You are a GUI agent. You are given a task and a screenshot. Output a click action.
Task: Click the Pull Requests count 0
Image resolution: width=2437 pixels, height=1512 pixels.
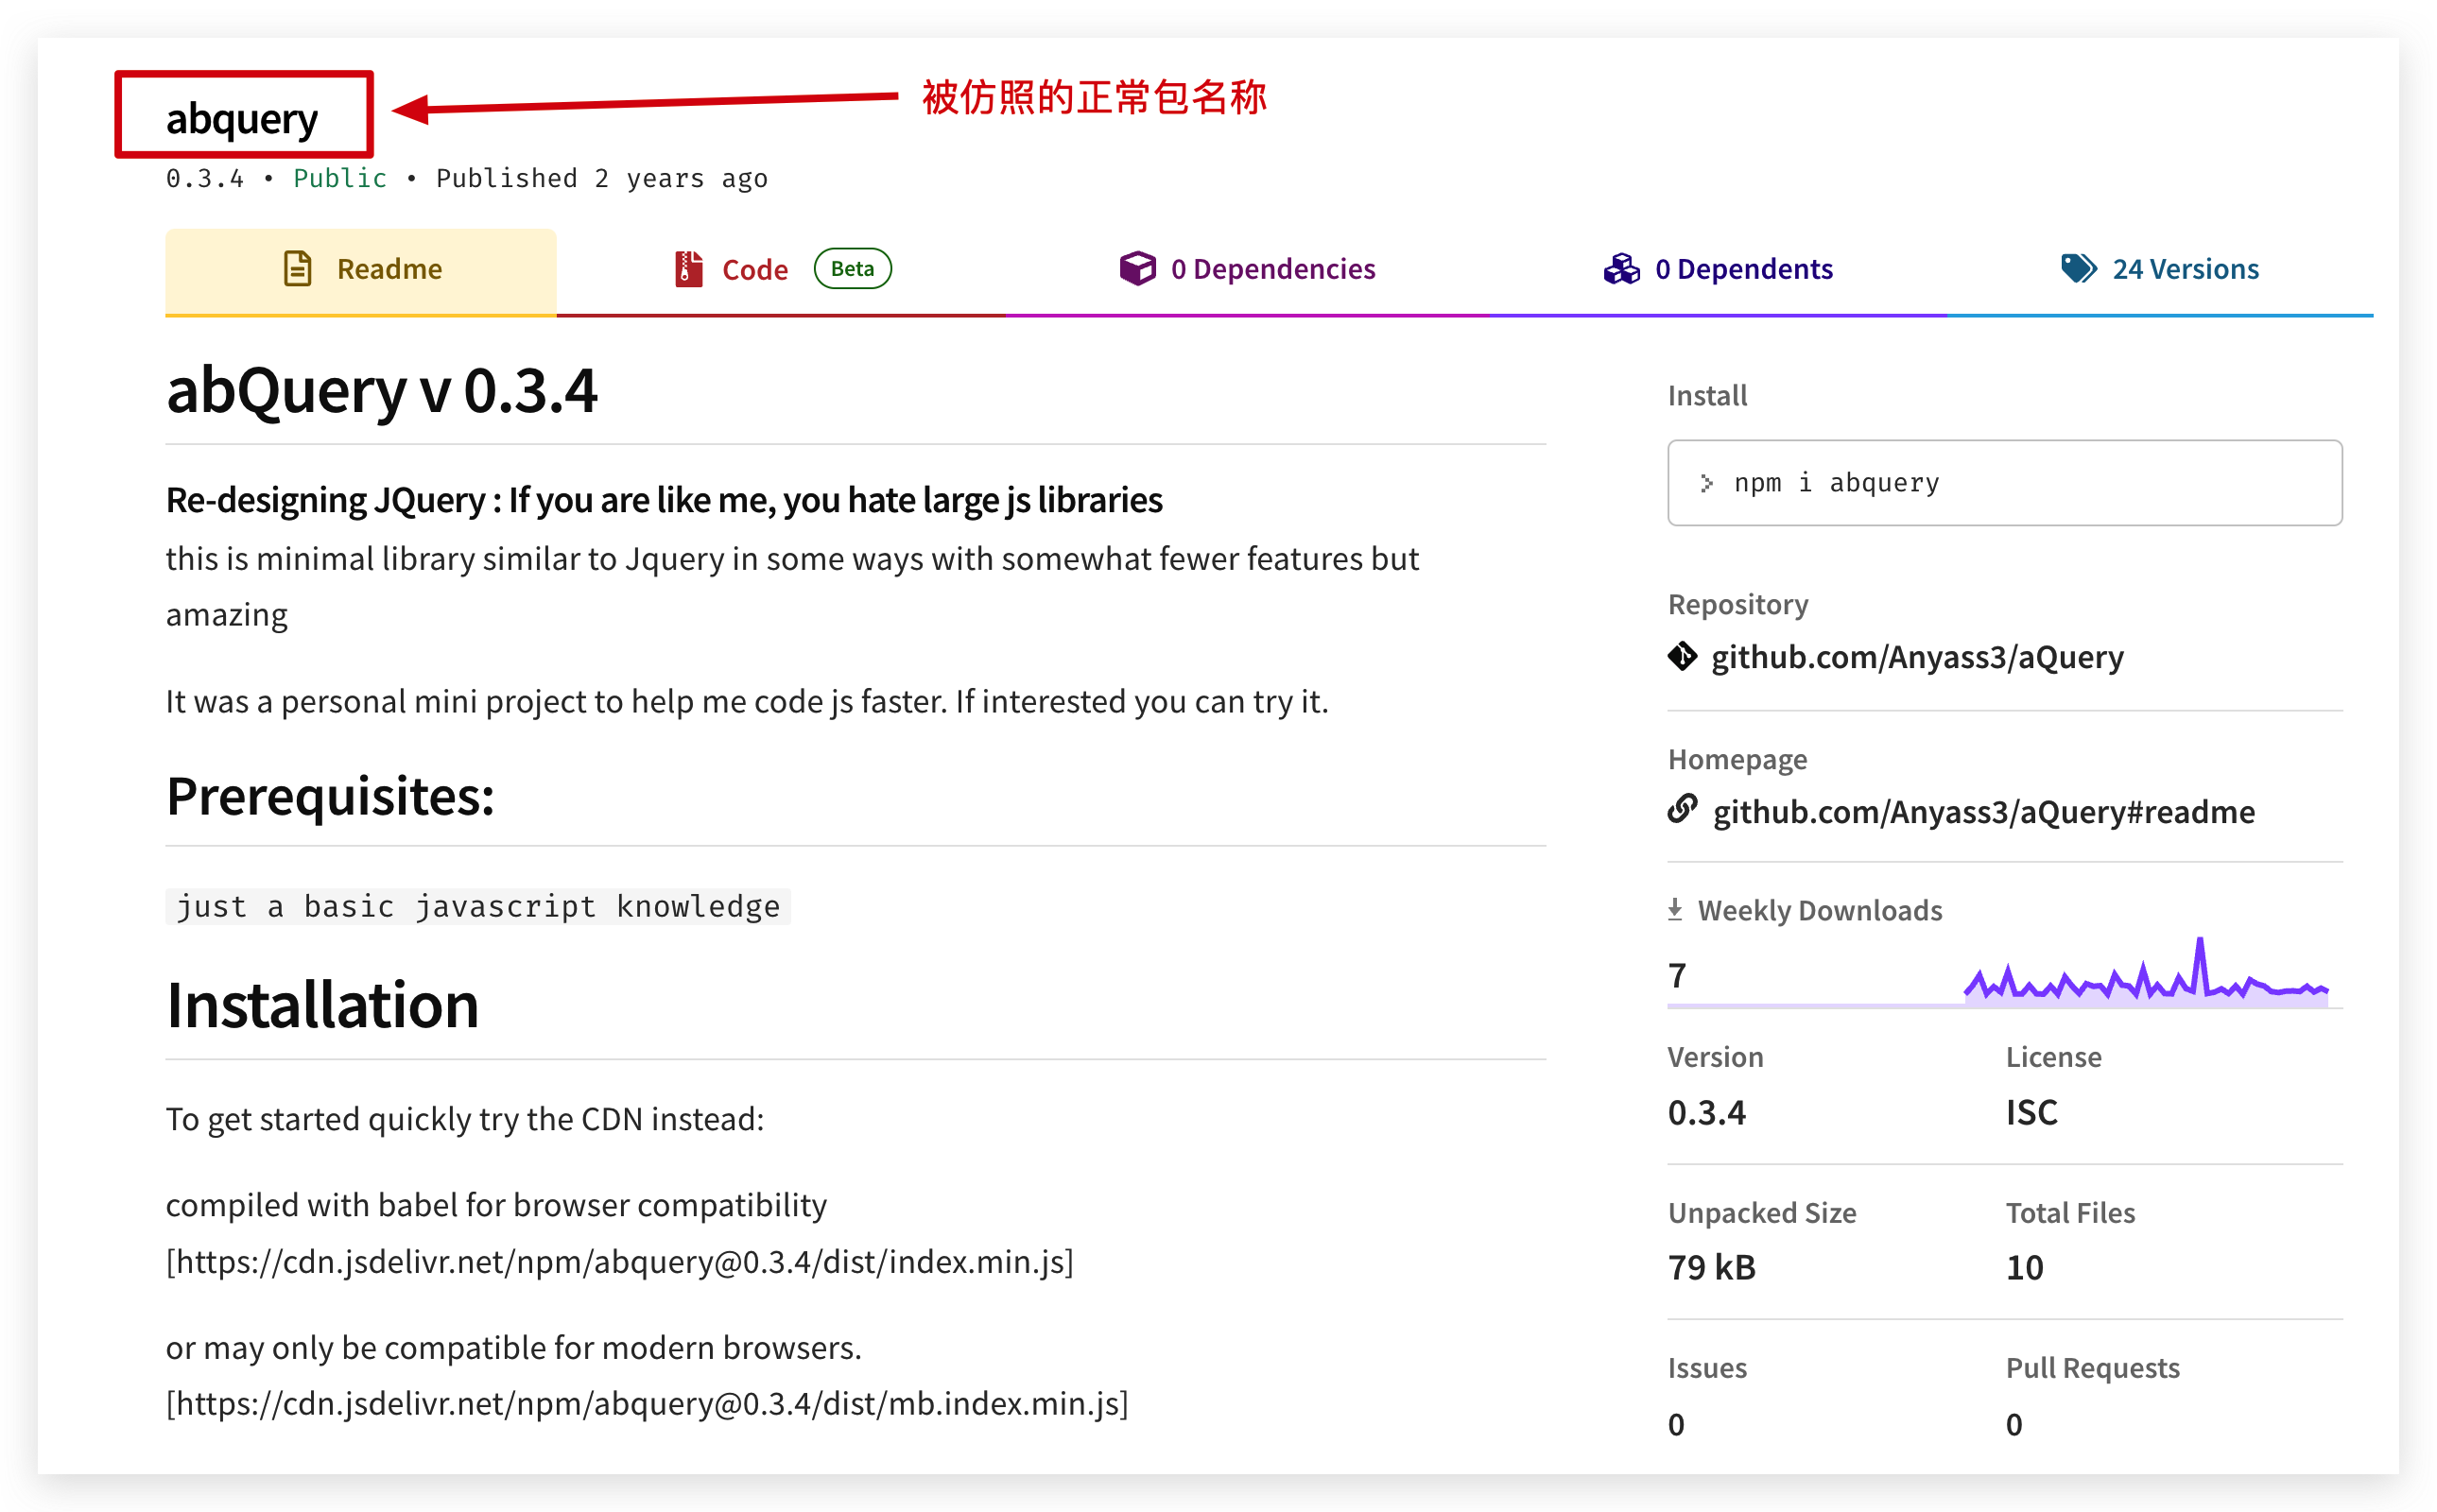point(2014,1424)
